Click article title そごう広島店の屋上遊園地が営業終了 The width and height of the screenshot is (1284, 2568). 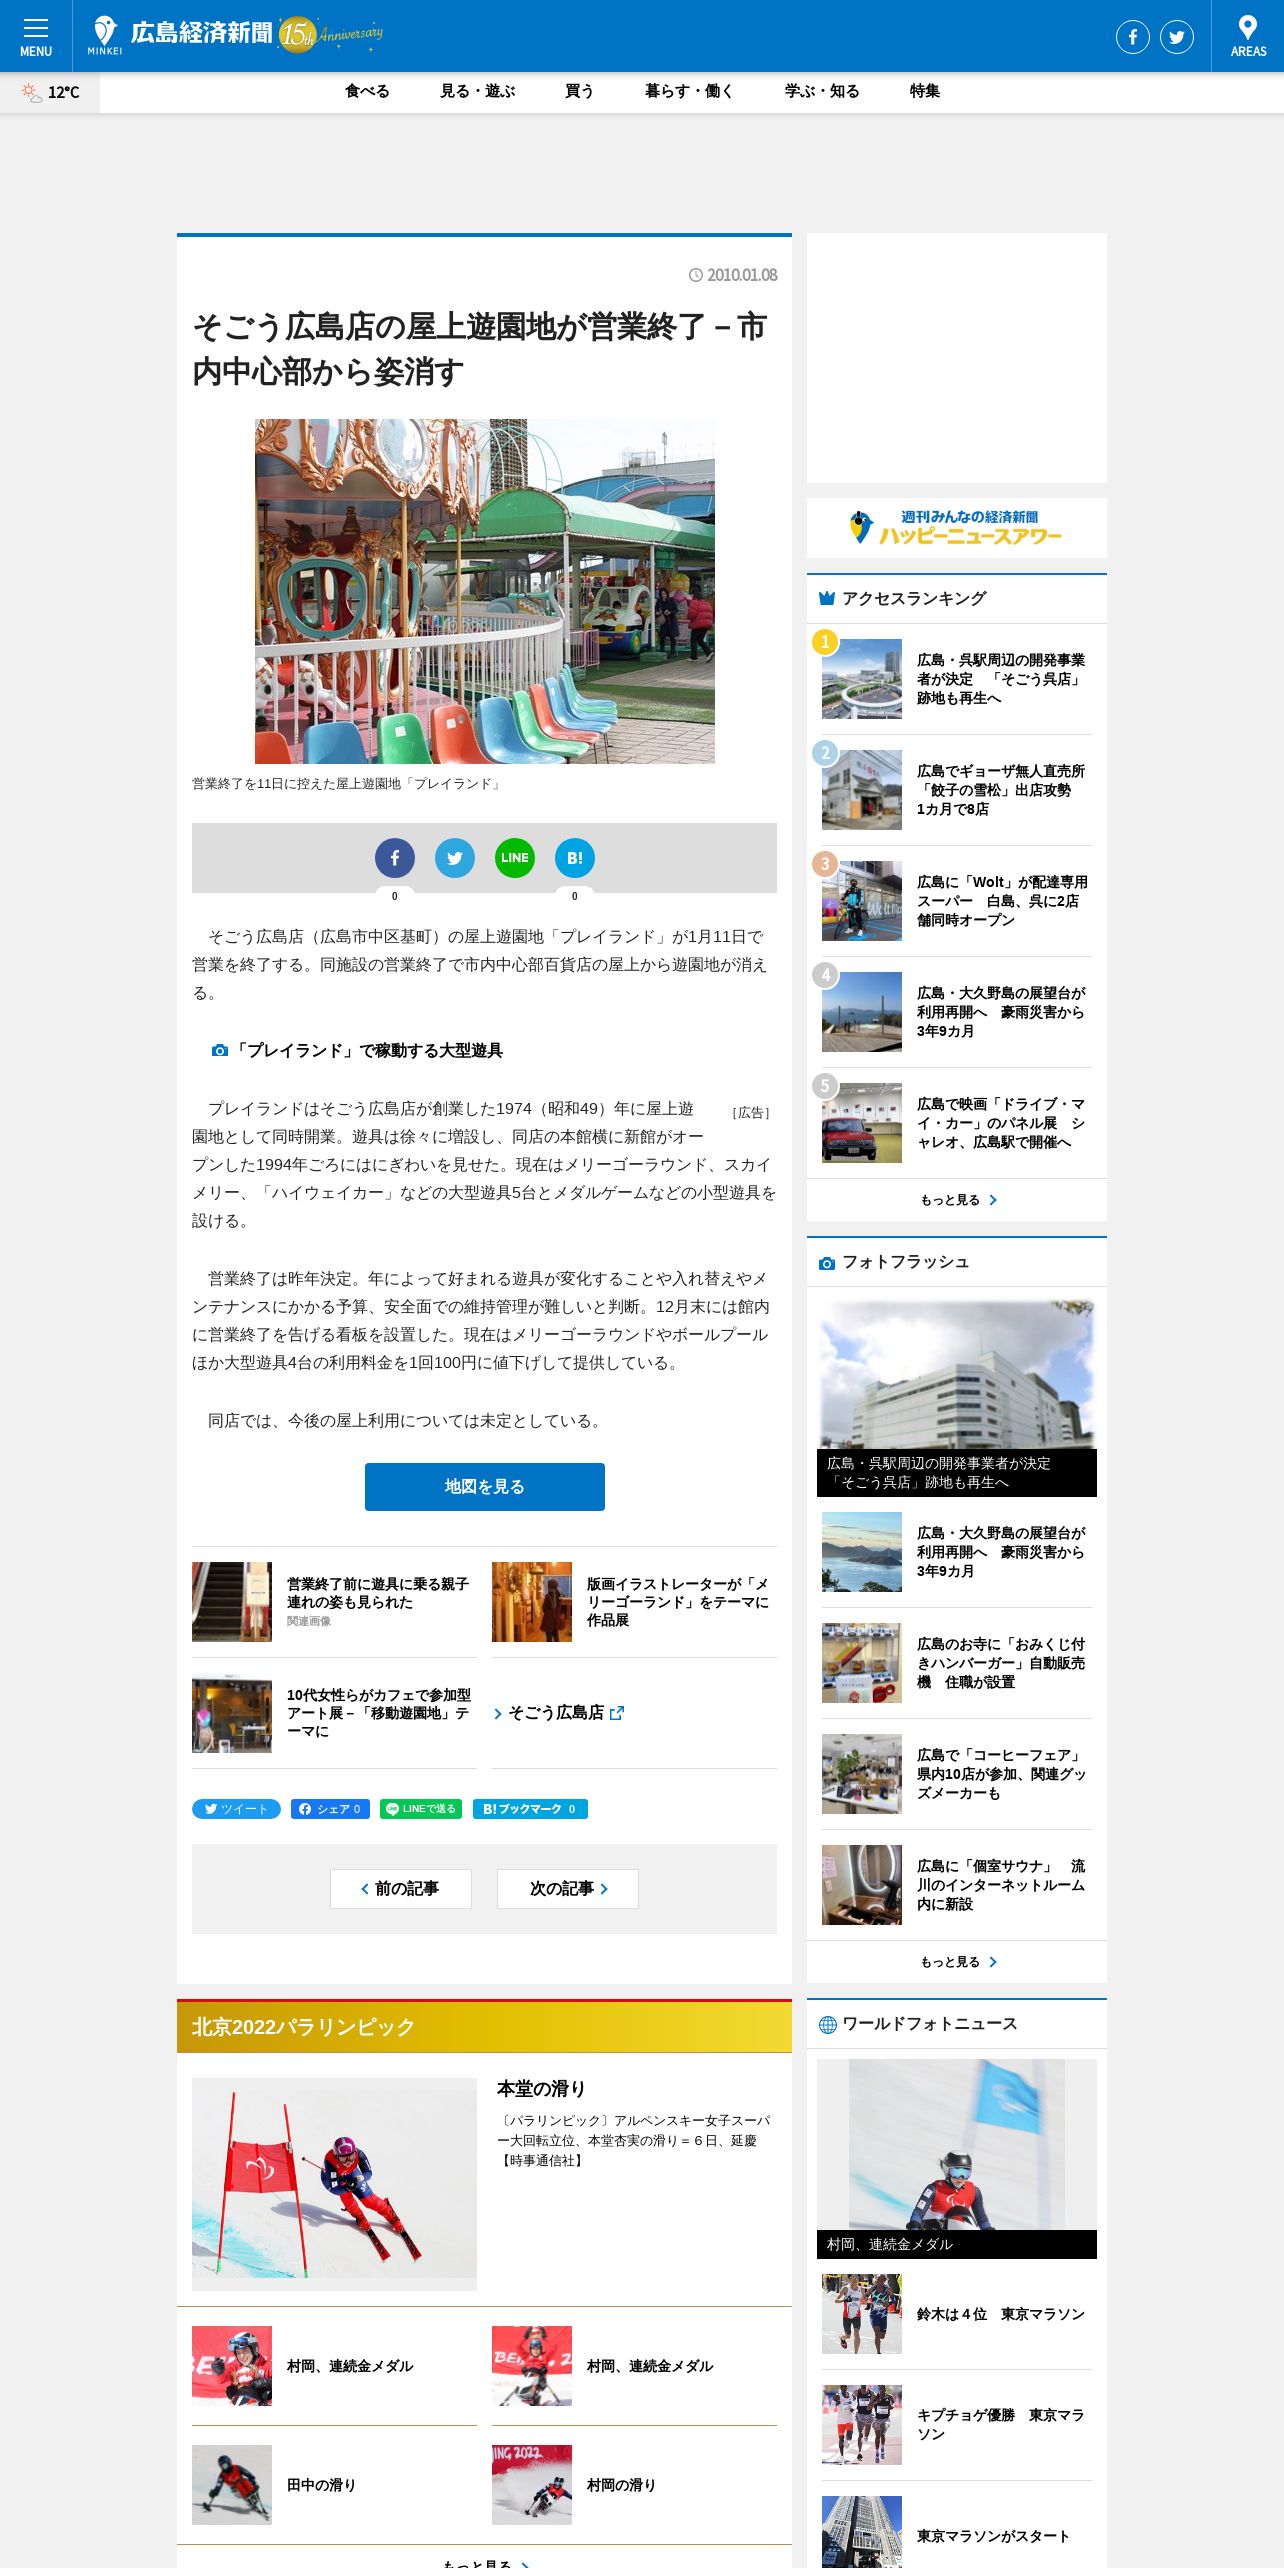pos(480,349)
